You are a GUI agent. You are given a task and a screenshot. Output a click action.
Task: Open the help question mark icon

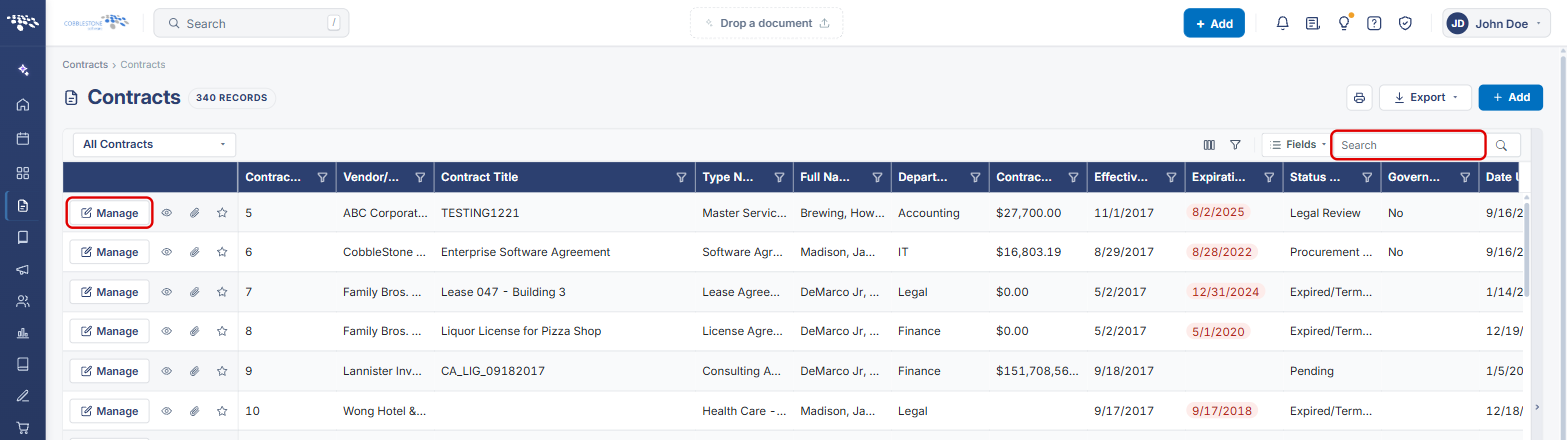pyautogui.click(x=1374, y=23)
